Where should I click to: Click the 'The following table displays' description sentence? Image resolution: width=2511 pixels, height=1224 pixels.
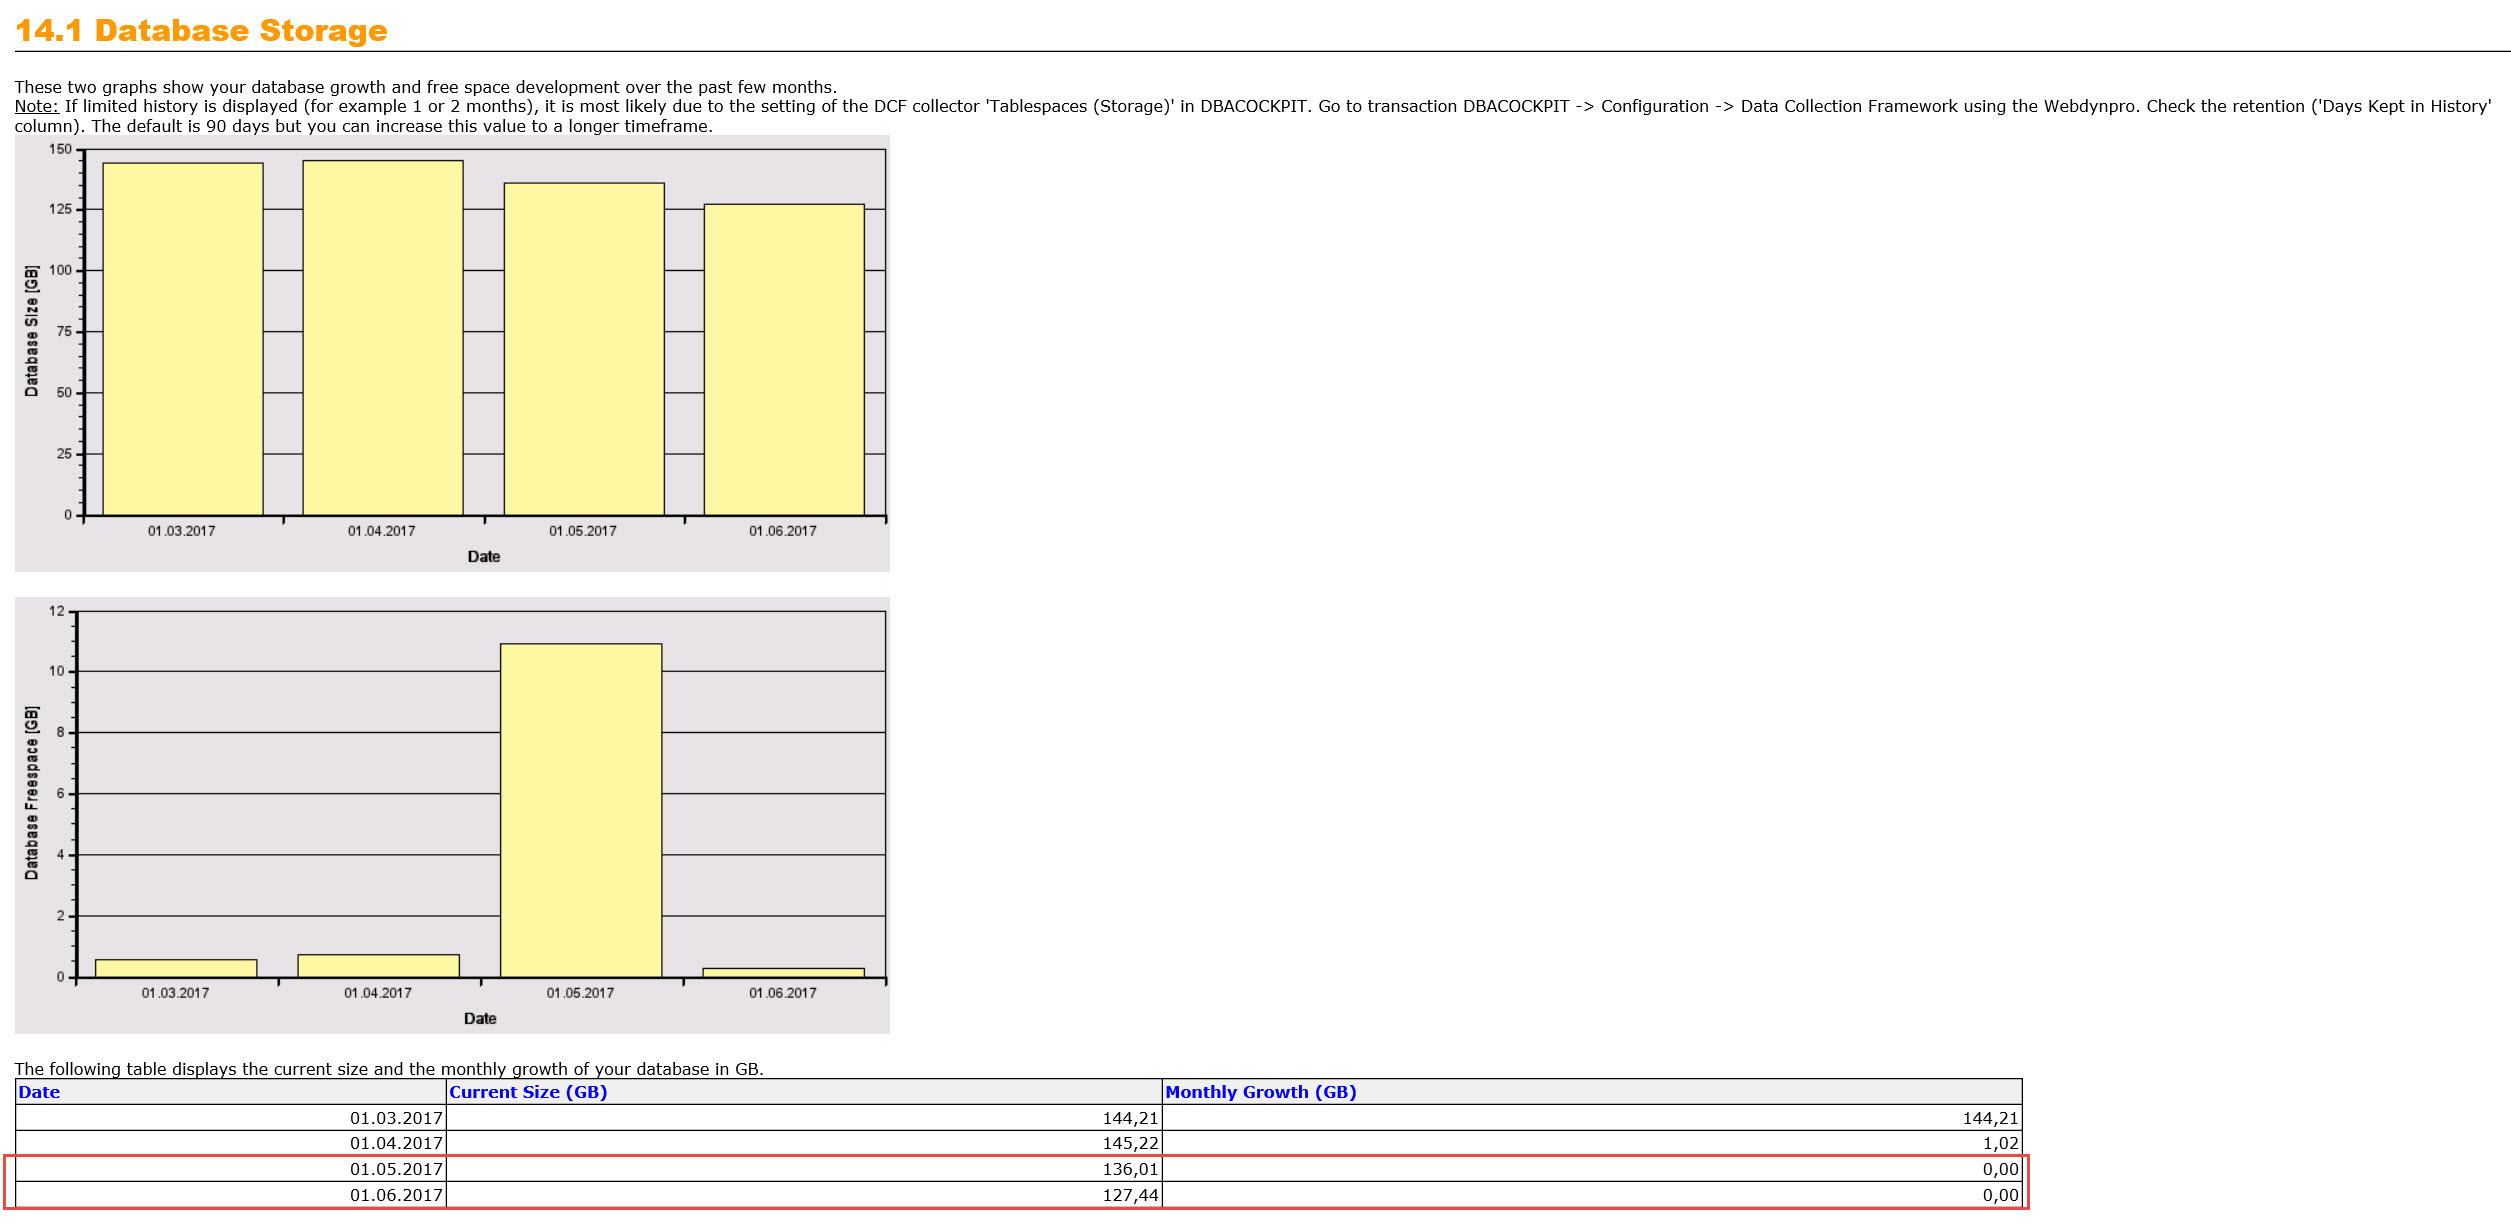389,1069
